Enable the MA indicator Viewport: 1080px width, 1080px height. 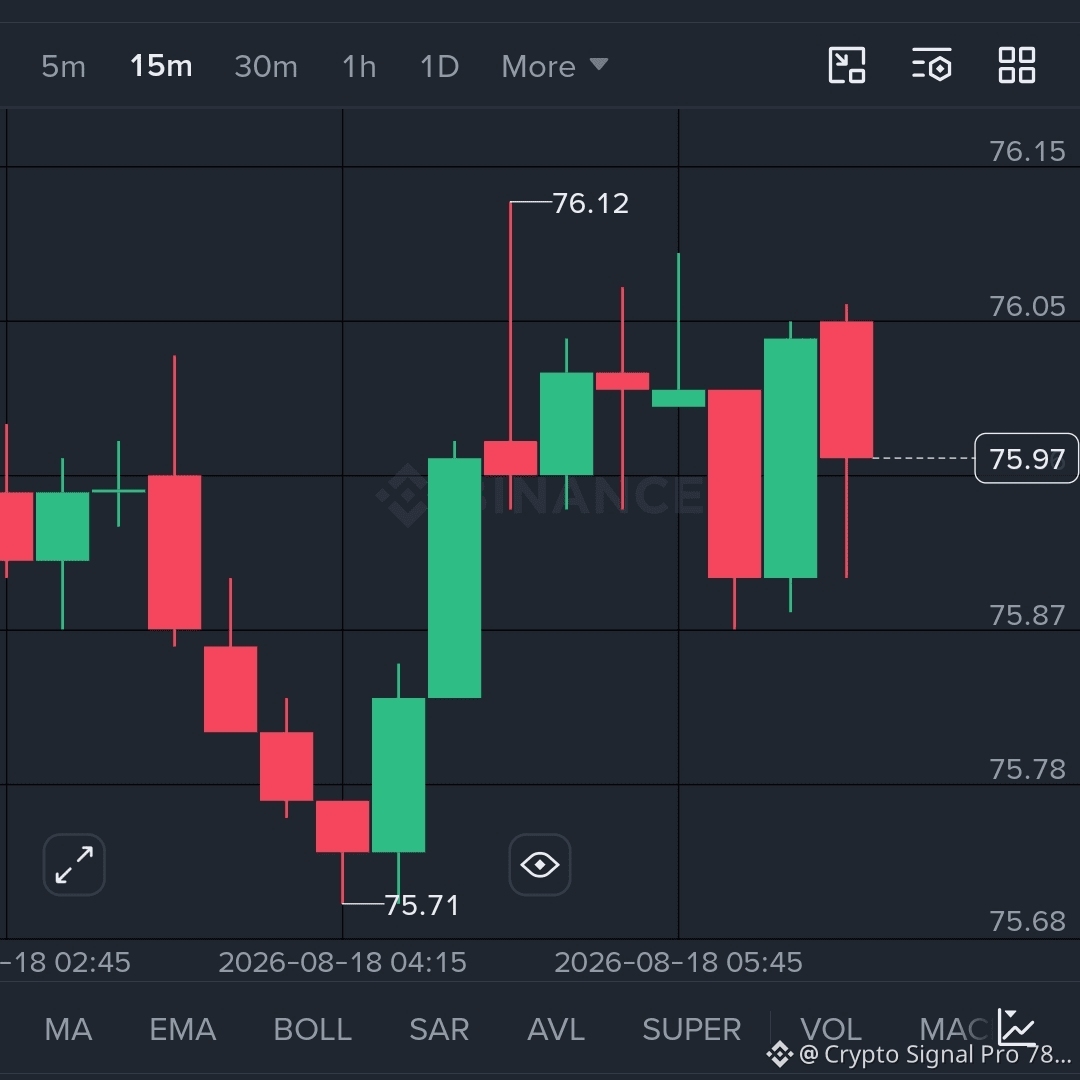(x=68, y=1030)
